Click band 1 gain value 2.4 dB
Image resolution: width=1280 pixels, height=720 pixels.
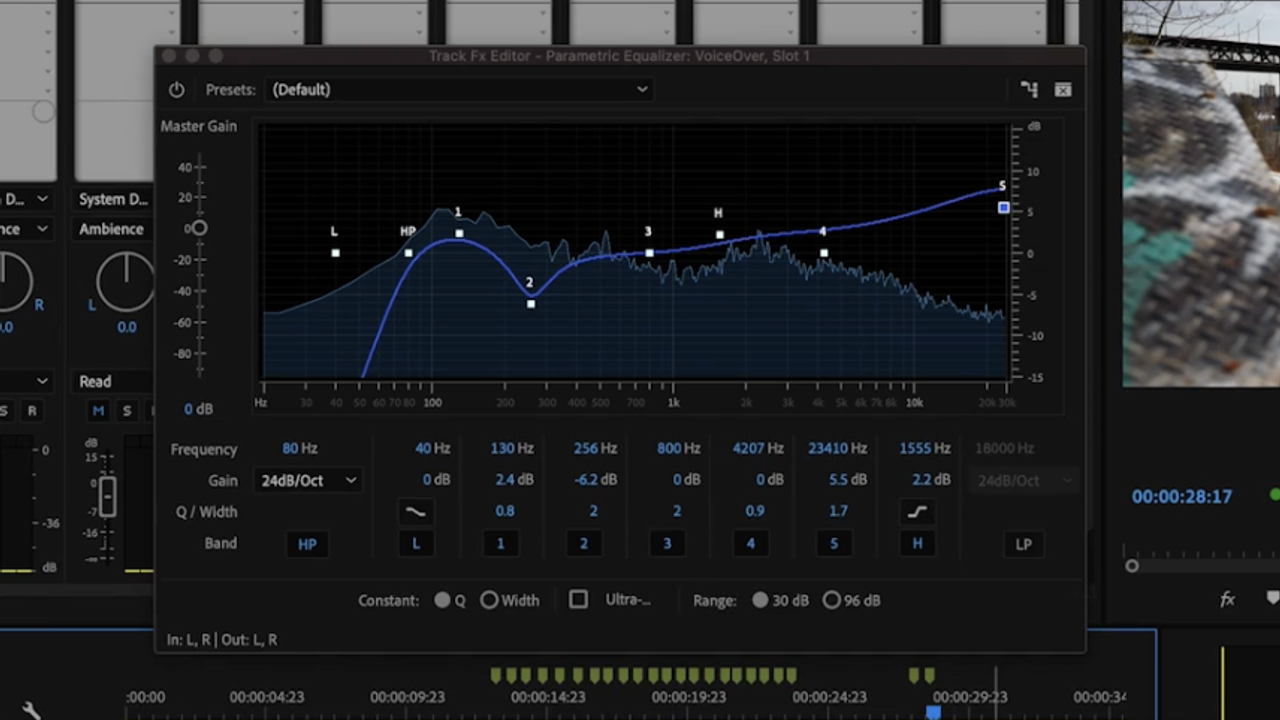515,480
